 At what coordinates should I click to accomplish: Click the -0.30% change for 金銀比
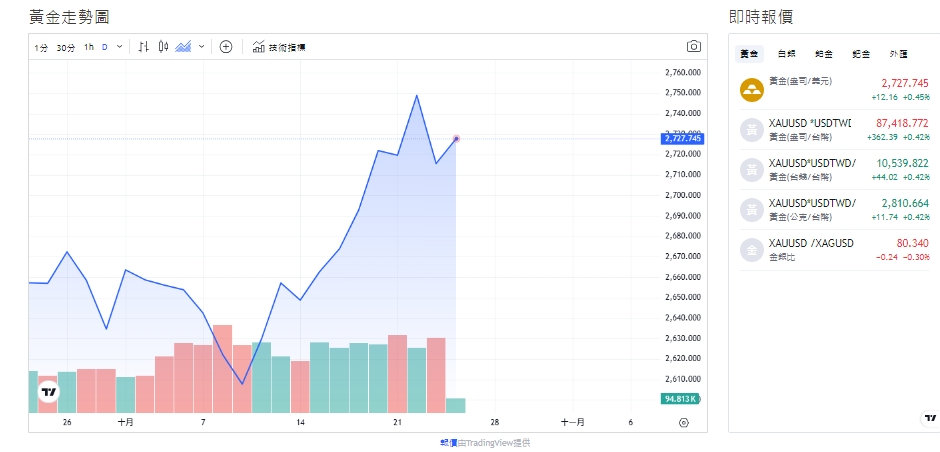point(917,257)
